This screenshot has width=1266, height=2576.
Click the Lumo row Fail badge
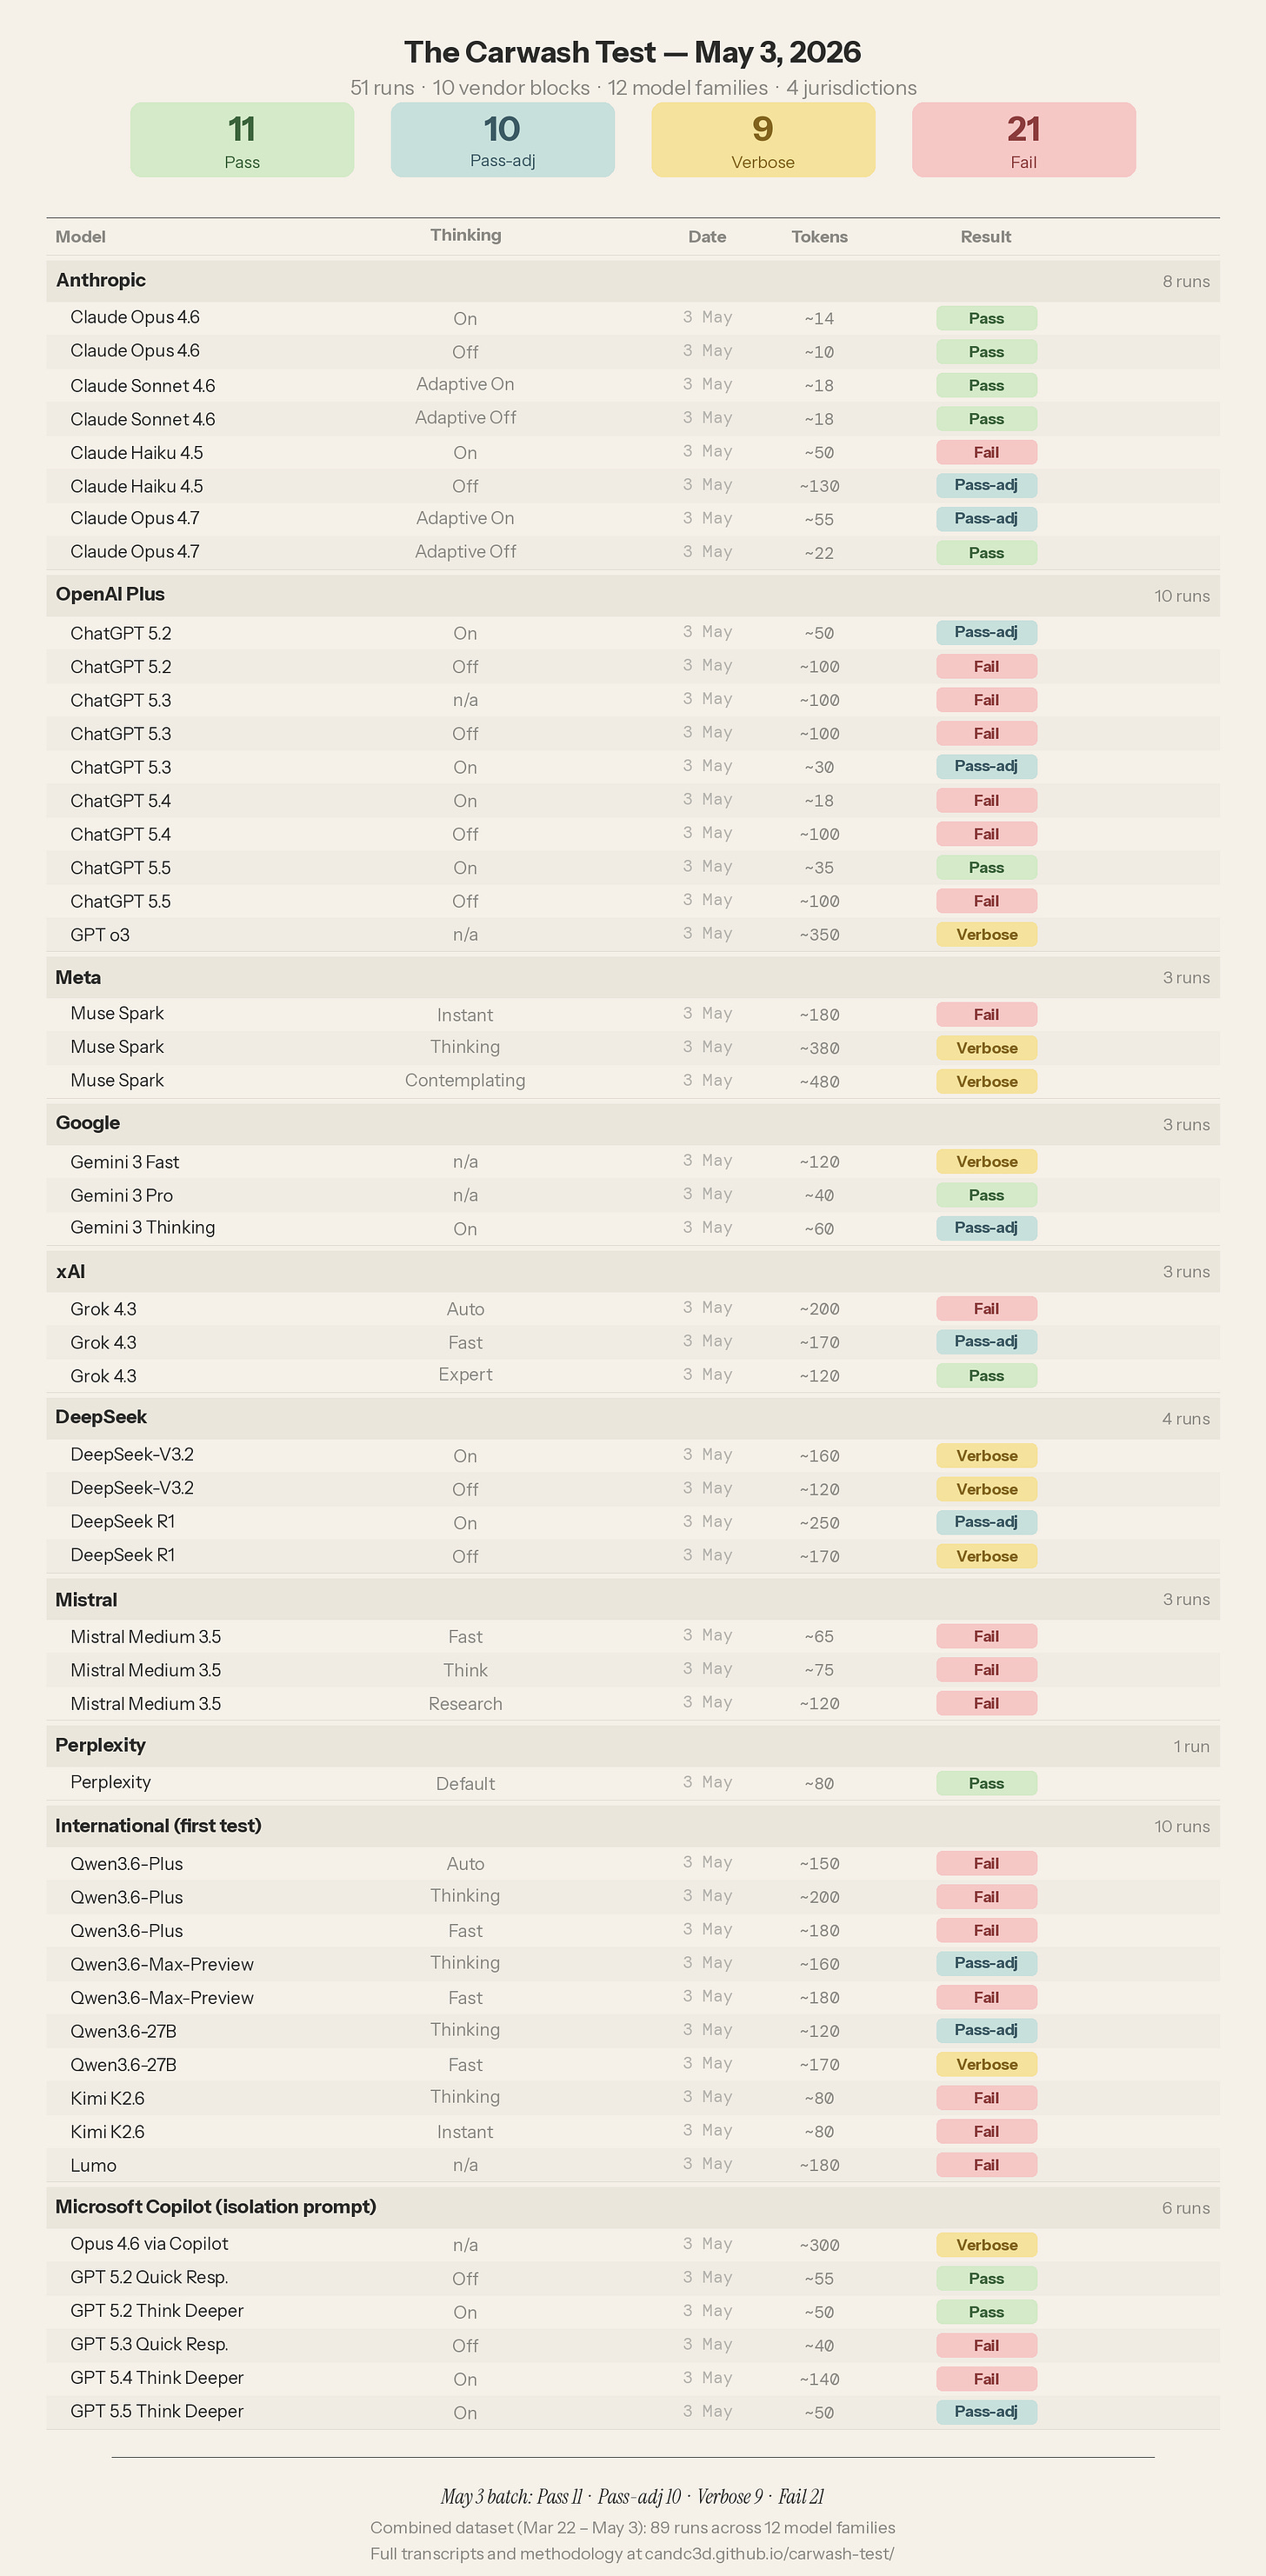tap(987, 2165)
